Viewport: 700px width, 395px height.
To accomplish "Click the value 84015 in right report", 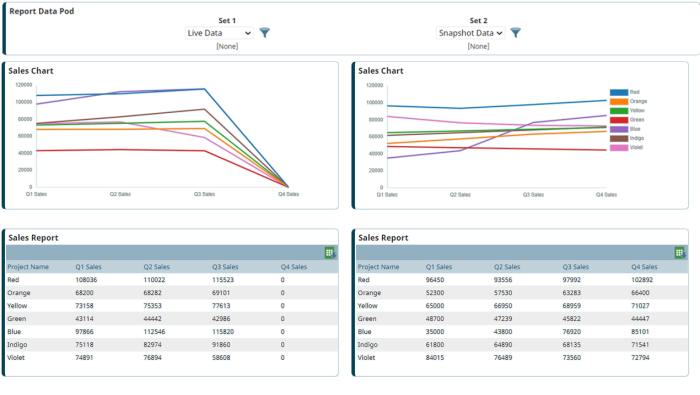I will 435,358.
